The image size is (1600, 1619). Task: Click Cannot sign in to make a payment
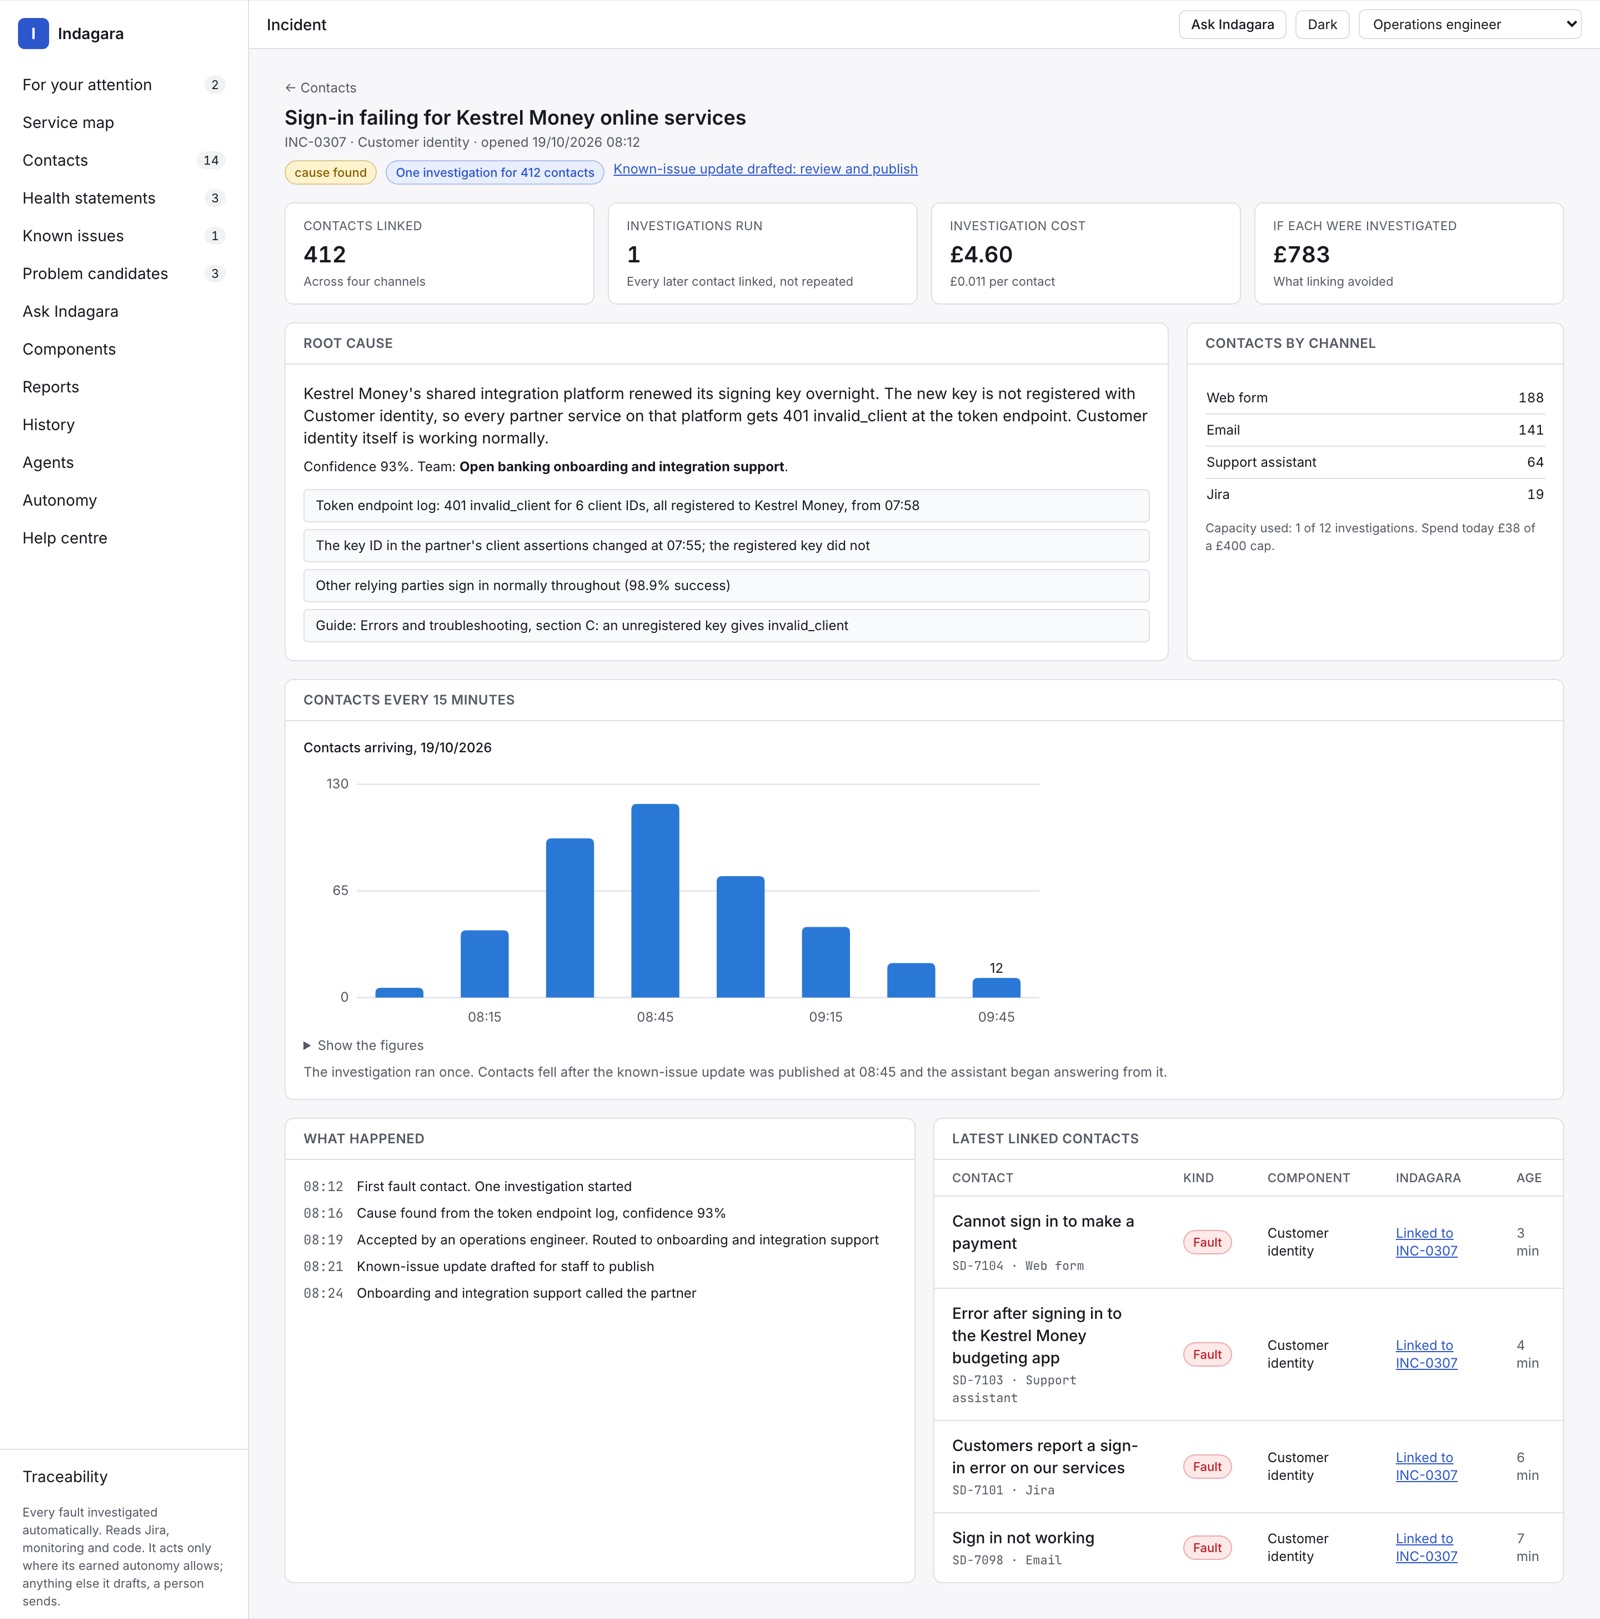pyautogui.click(x=1043, y=1232)
